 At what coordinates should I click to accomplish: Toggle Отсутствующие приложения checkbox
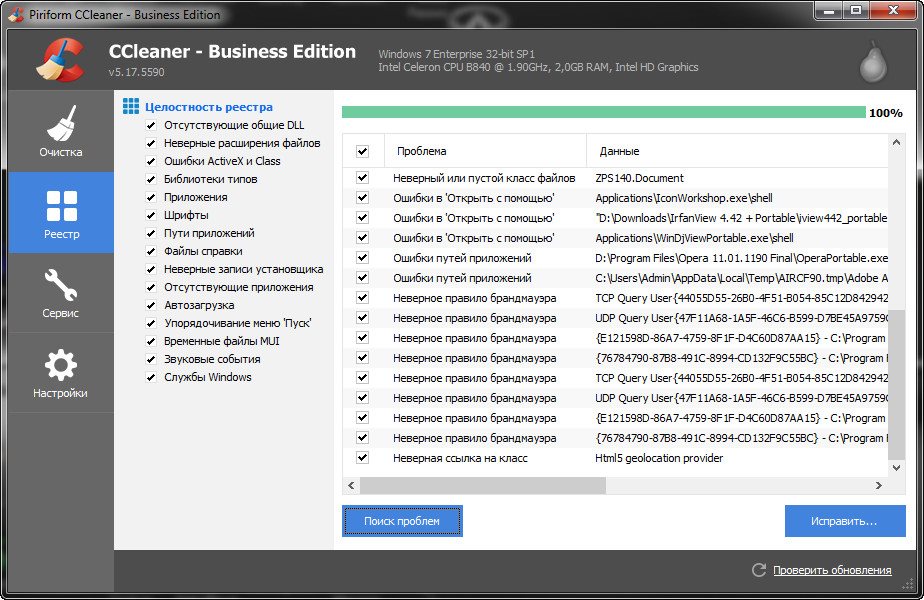151,287
